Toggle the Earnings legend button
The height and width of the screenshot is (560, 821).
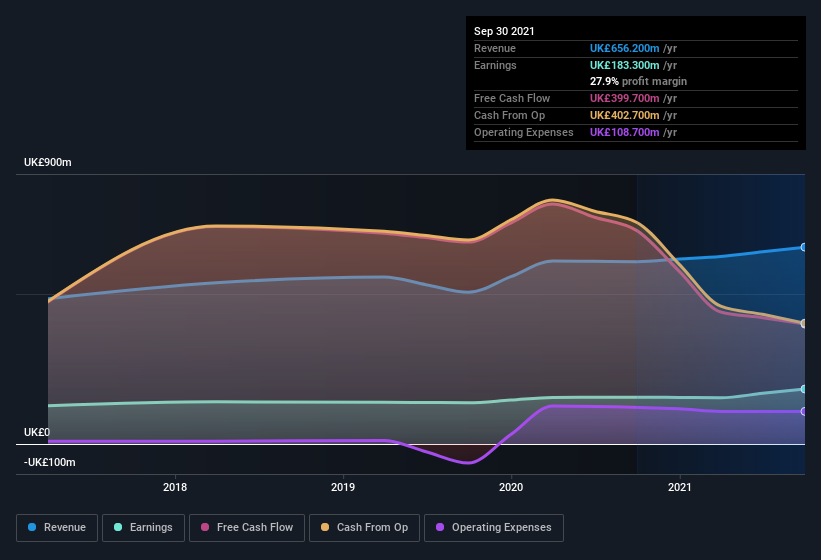pos(143,528)
